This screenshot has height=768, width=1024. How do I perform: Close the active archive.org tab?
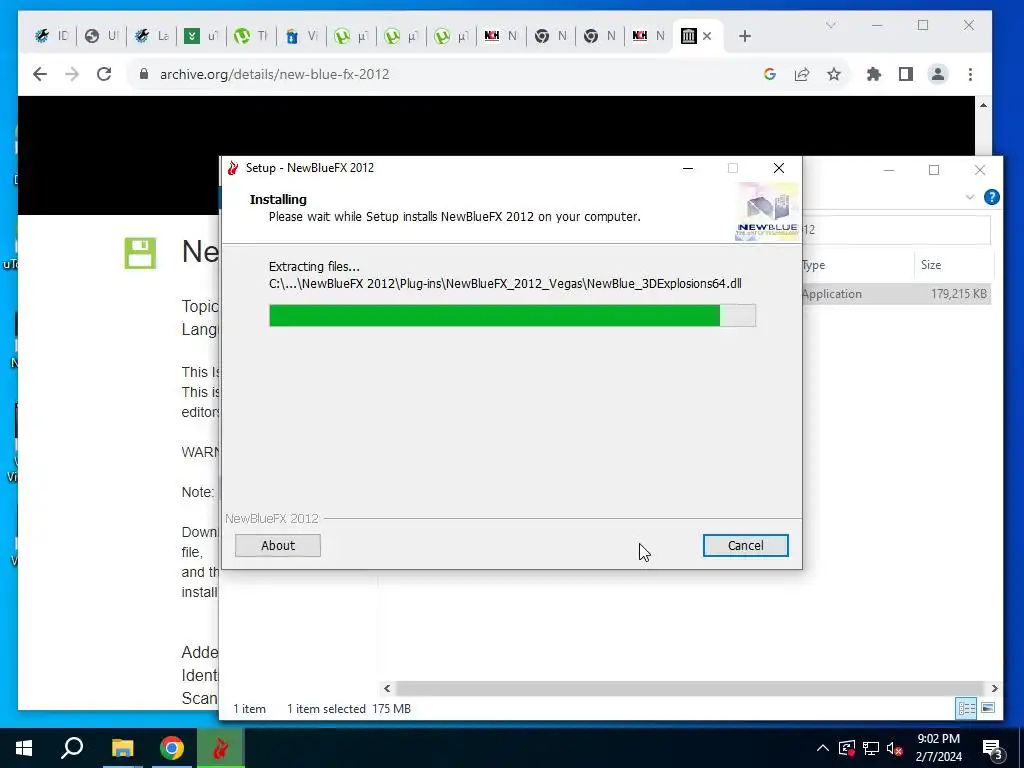[707, 36]
